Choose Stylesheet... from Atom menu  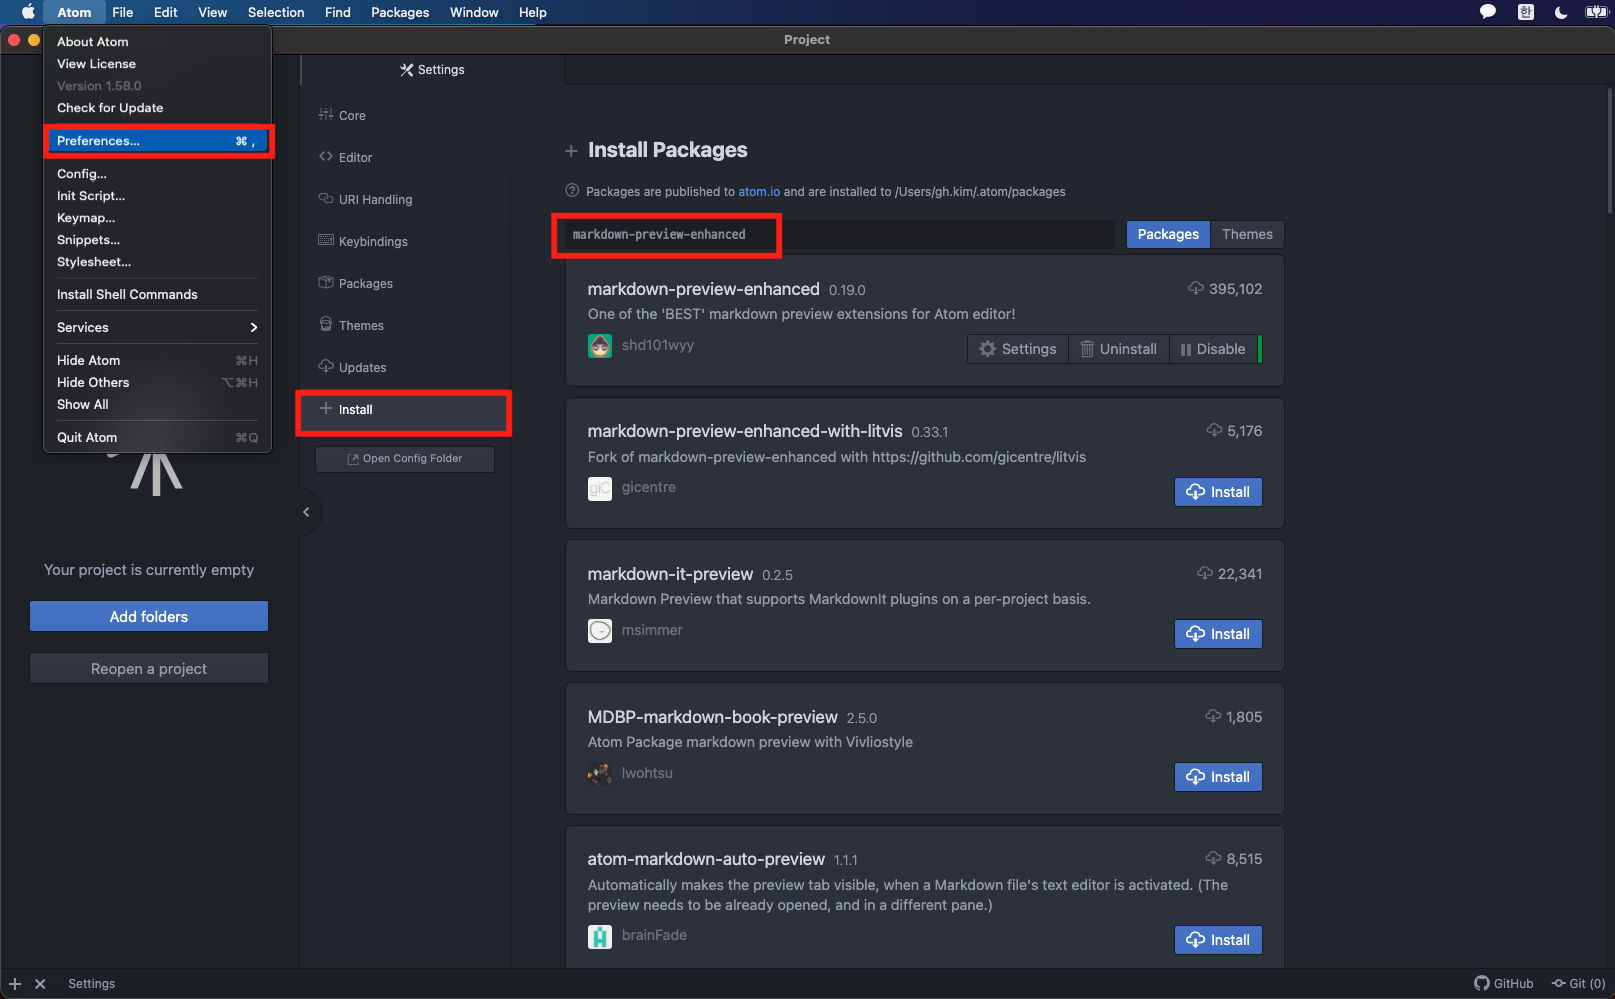pyautogui.click(x=157, y=262)
